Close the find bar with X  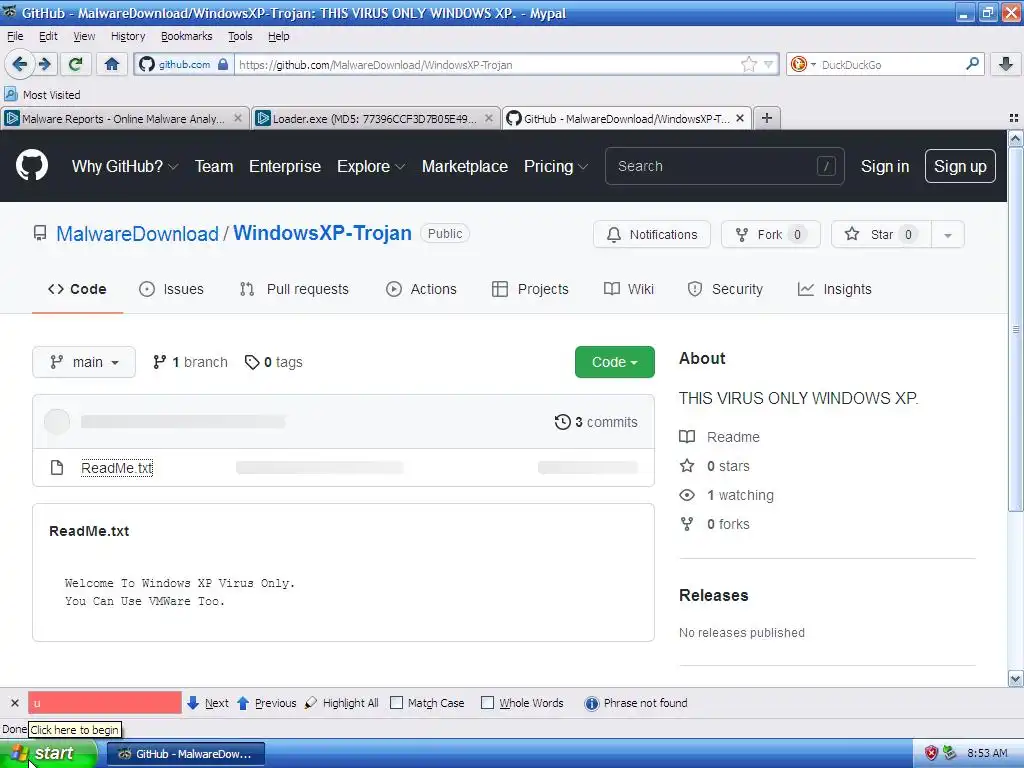click(14, 703)
